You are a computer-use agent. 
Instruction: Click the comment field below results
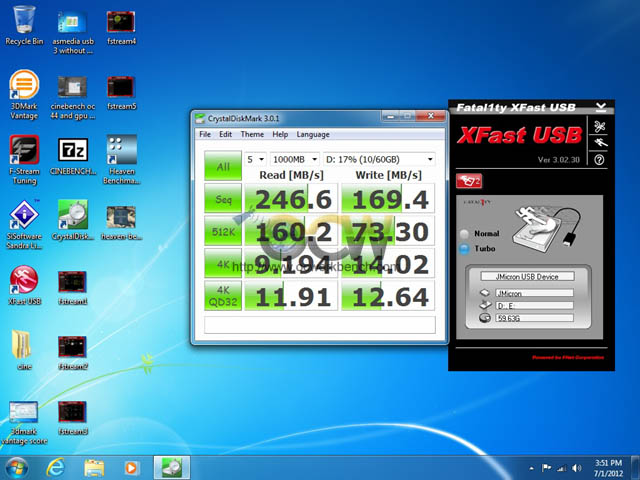pyautogui.click(x=320, y=325)
